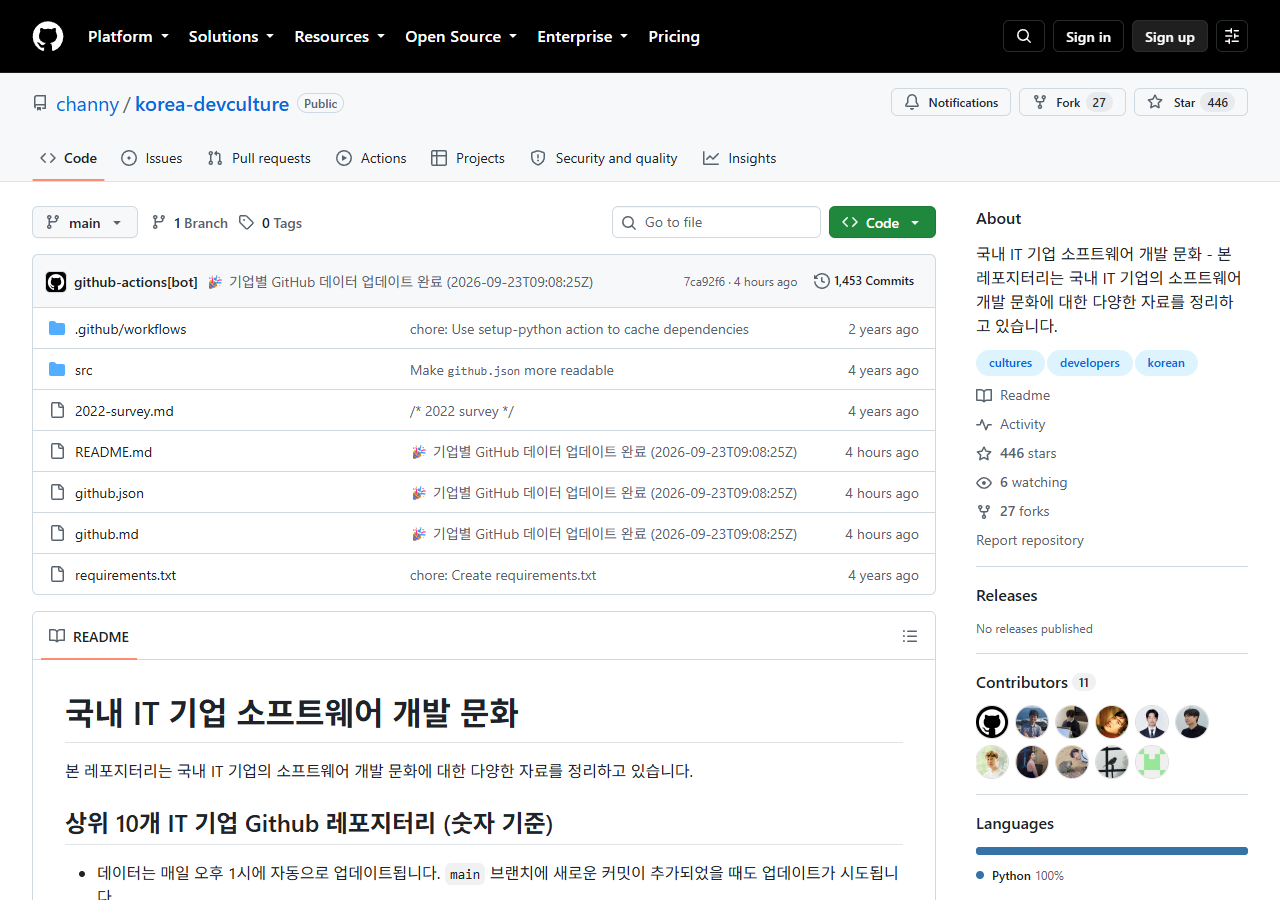
Task: Expand the Resources menu
Action: 339,36
